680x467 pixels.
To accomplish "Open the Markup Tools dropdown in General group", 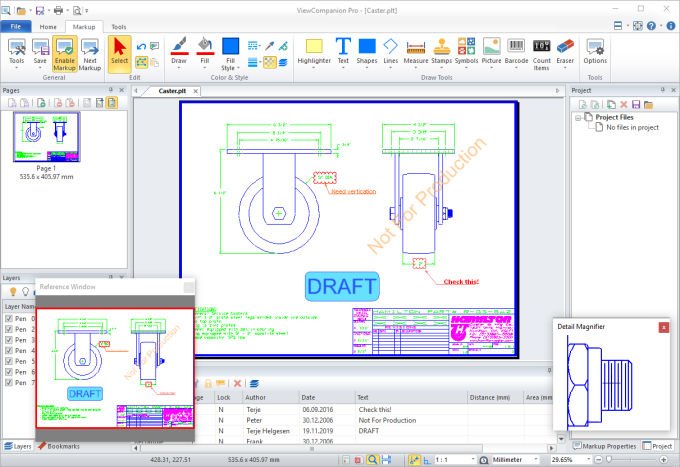I will tap(16, 53).
